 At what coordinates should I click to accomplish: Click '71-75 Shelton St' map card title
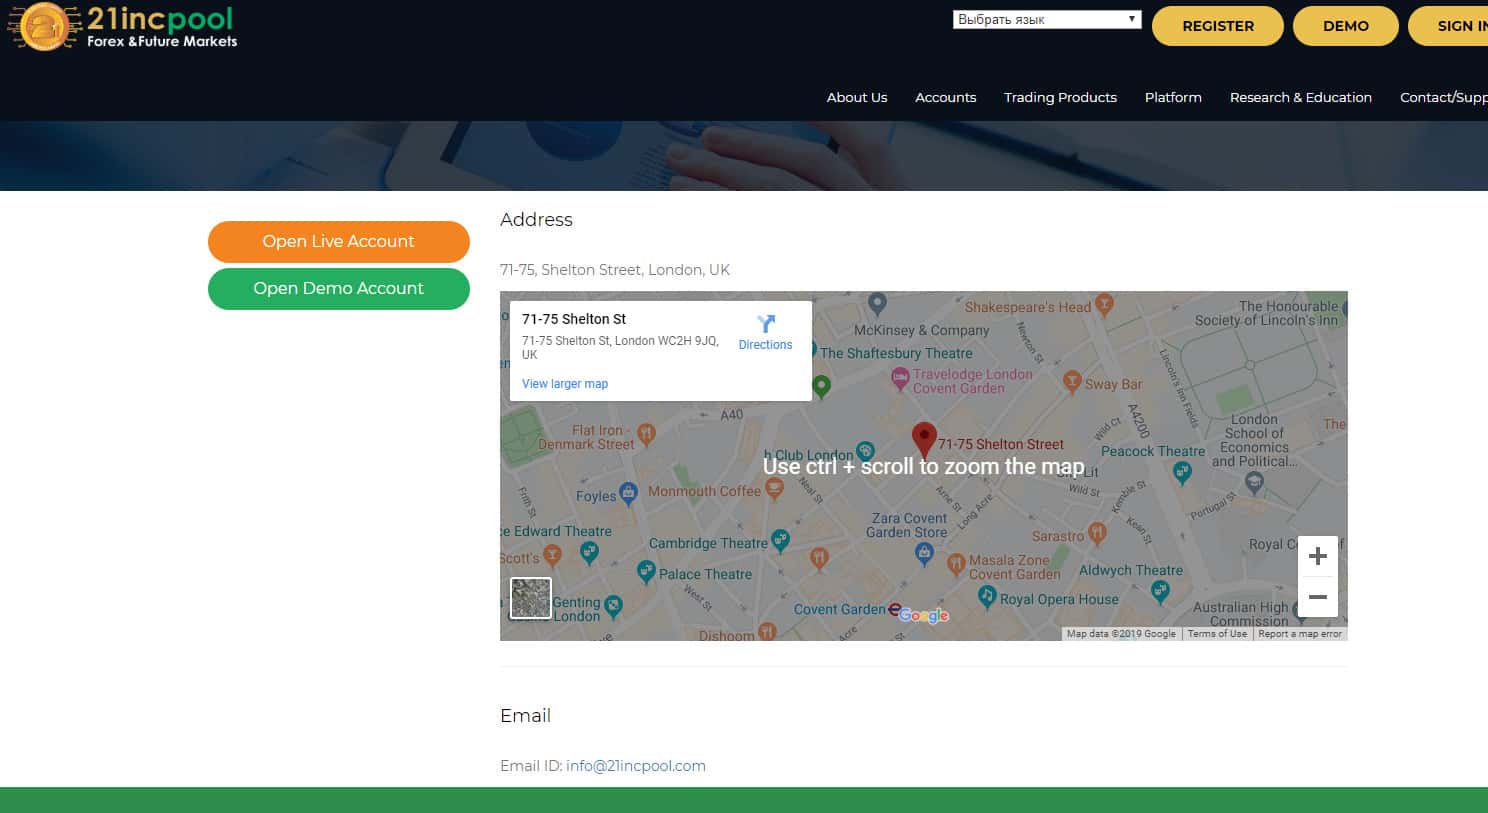(x=574, y=319)
